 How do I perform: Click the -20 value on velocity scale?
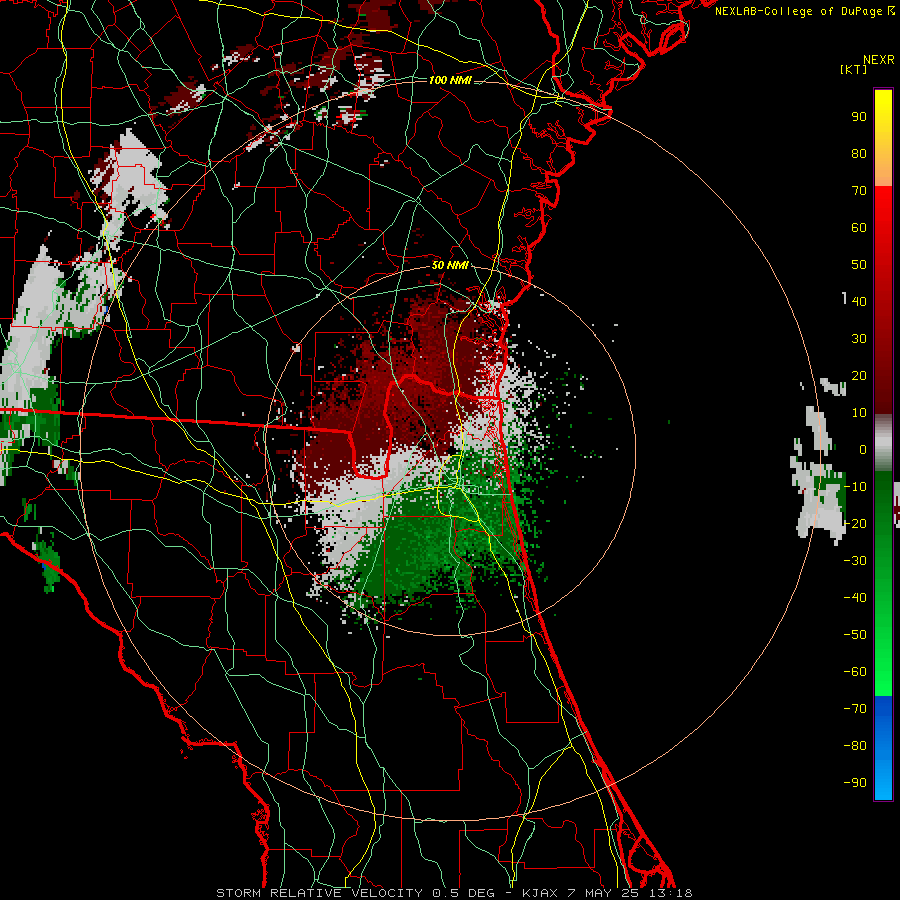point(855,523)
